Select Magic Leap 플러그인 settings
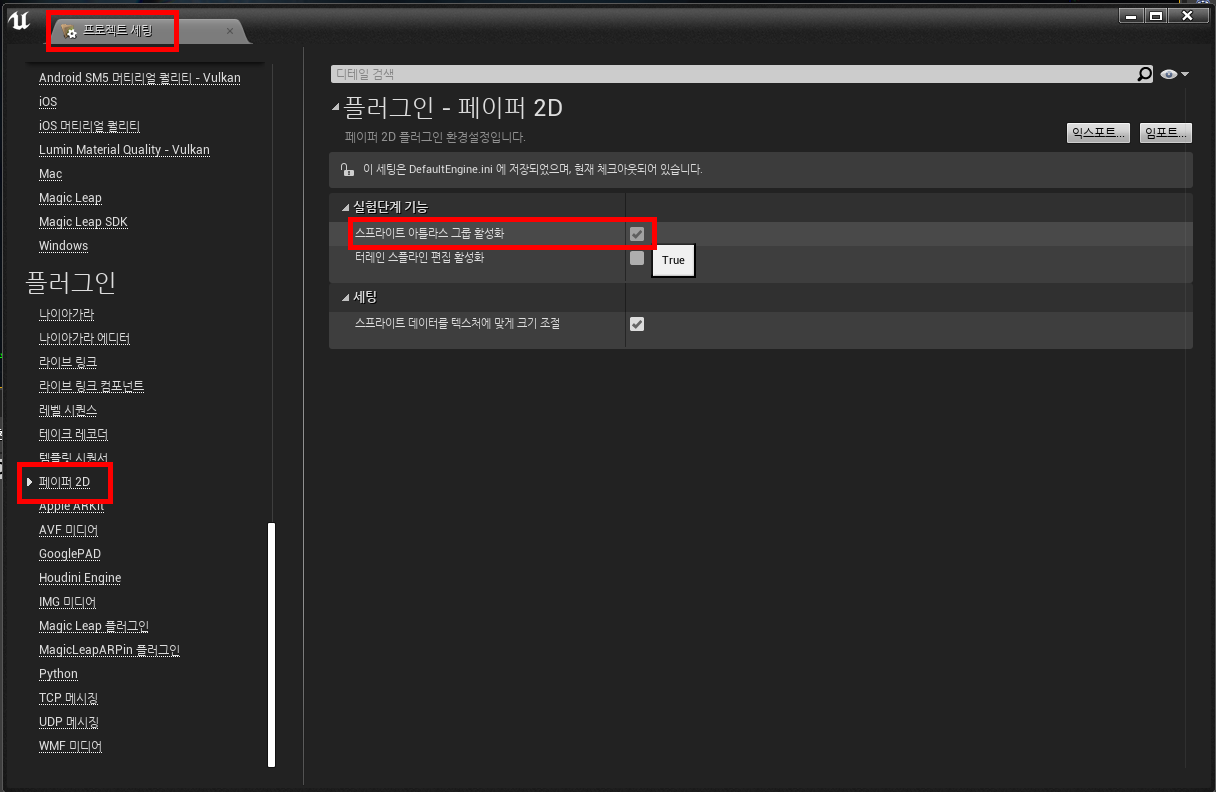Image resolution: width=1216 pixels, height=792 pixels. [94, 626]
